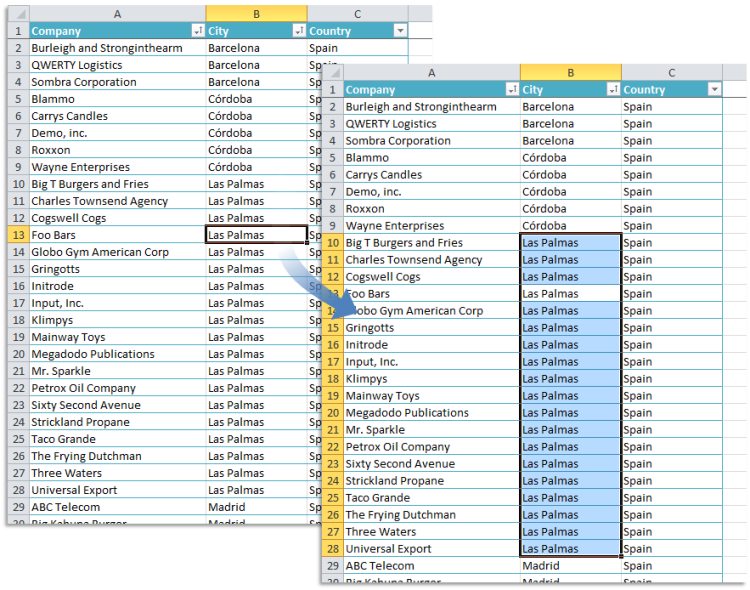Click select-all corner in front sheet

[x=333, y=73]
